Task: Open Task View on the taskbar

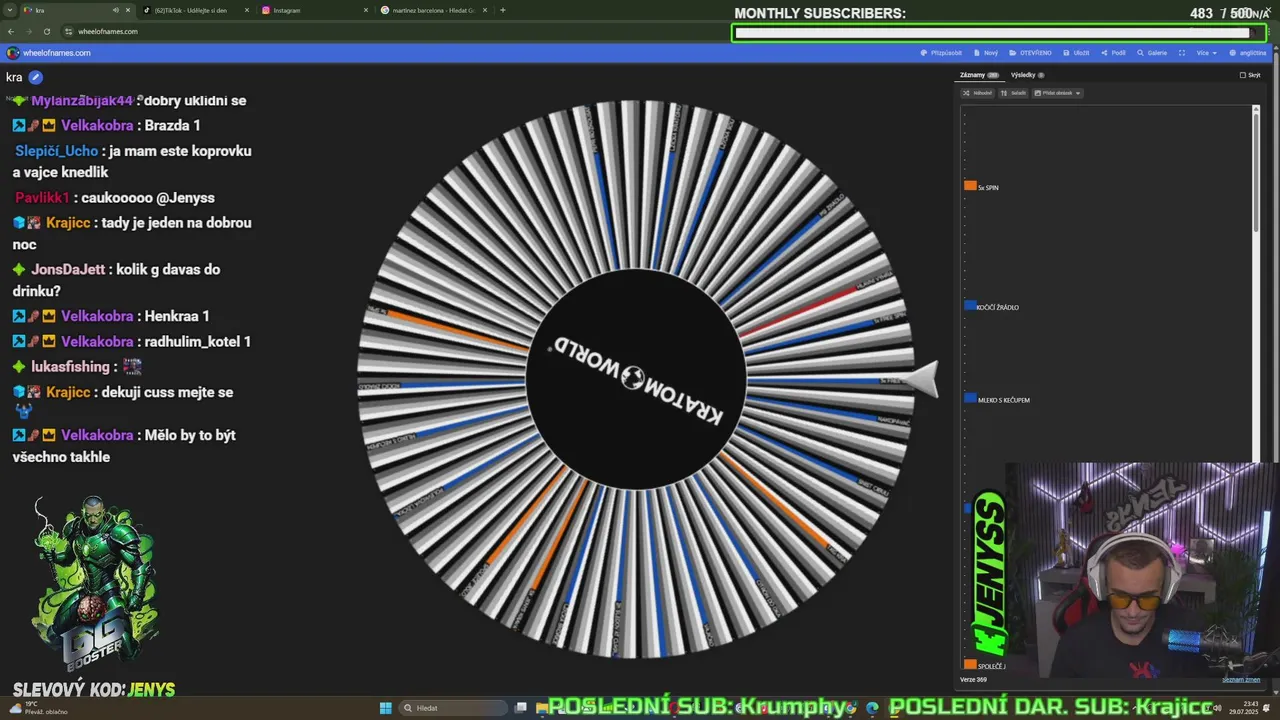Action: point(521,708)
